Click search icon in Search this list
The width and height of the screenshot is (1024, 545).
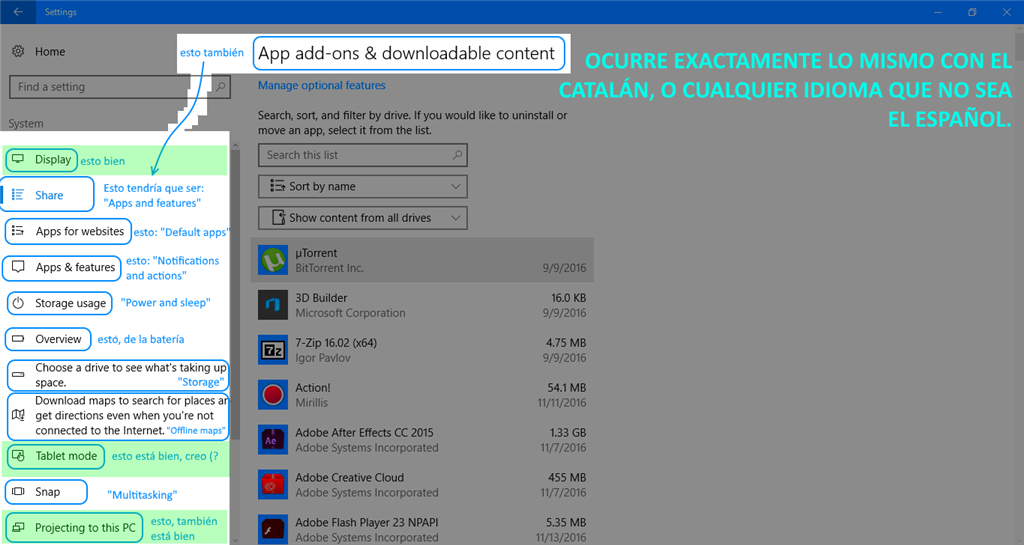[x=457, y=155]
